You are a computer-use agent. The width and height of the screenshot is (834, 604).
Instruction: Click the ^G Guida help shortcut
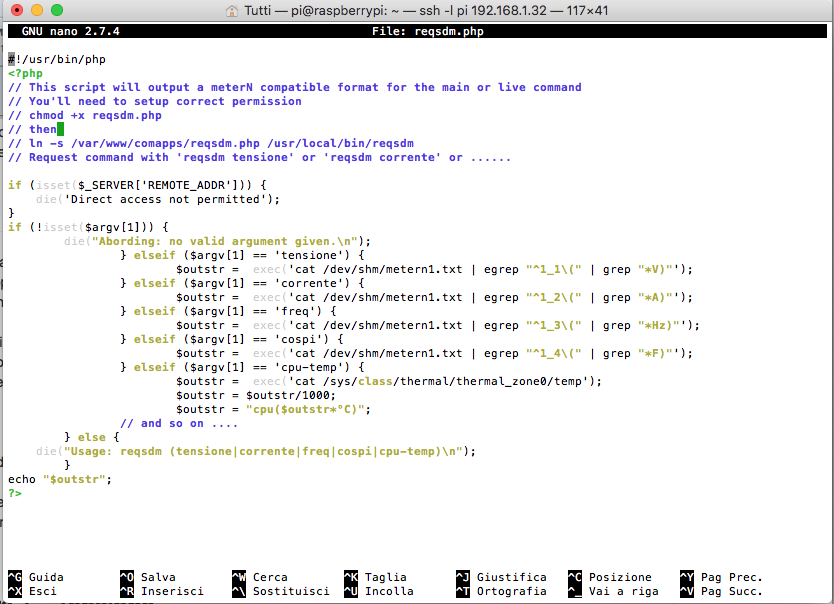pos(36,577)
